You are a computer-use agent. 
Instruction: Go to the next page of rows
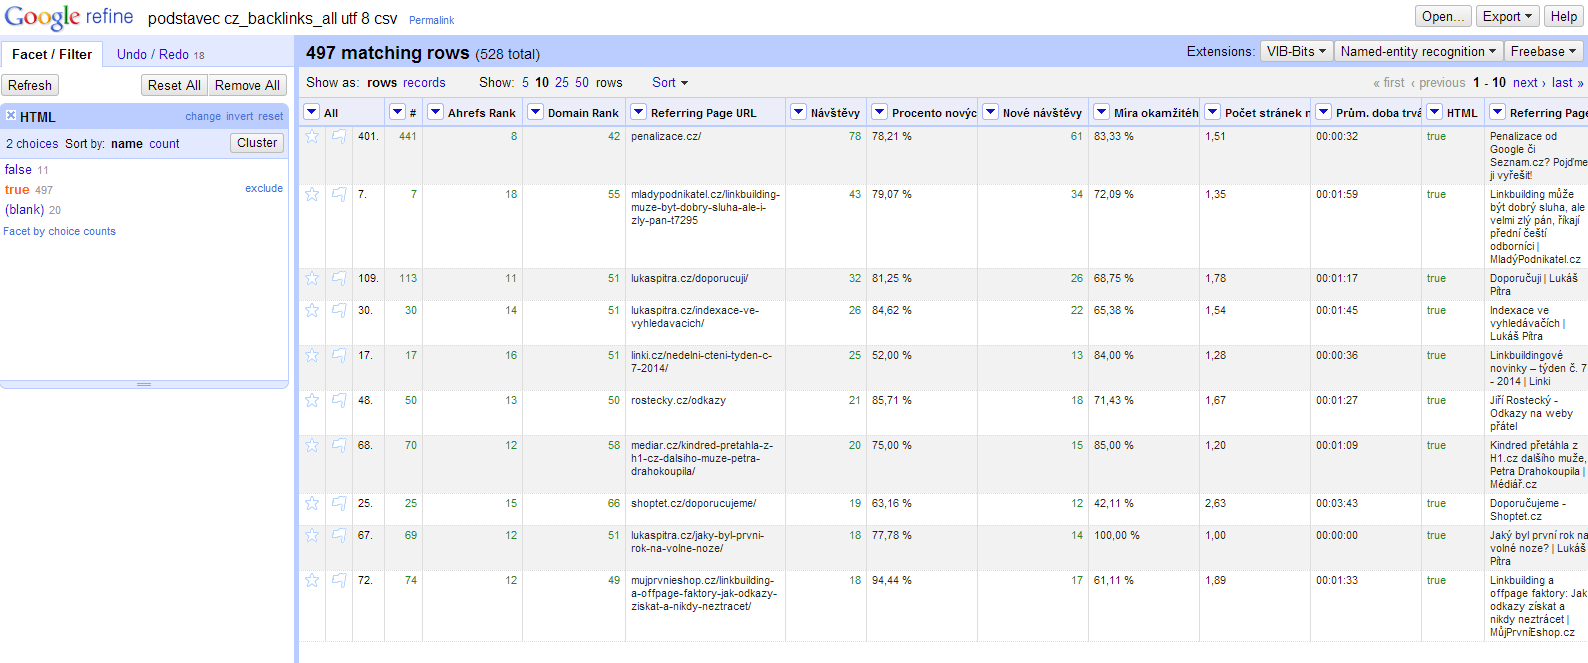(1528, 83)
